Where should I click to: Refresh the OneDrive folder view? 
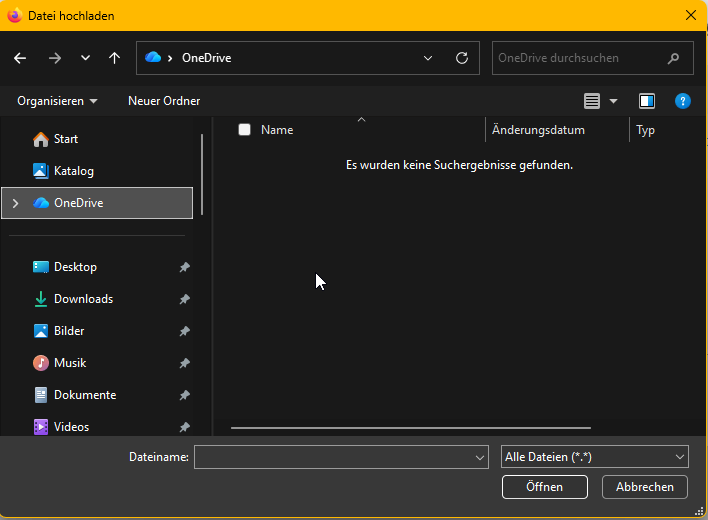461,58
